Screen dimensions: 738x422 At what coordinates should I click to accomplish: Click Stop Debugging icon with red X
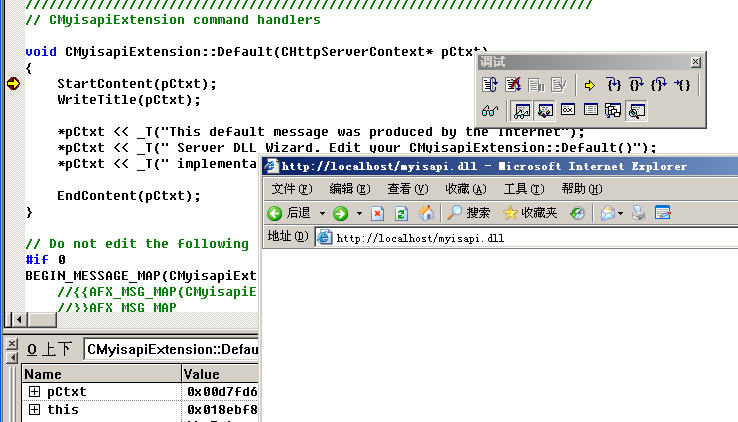coord(513,85)
